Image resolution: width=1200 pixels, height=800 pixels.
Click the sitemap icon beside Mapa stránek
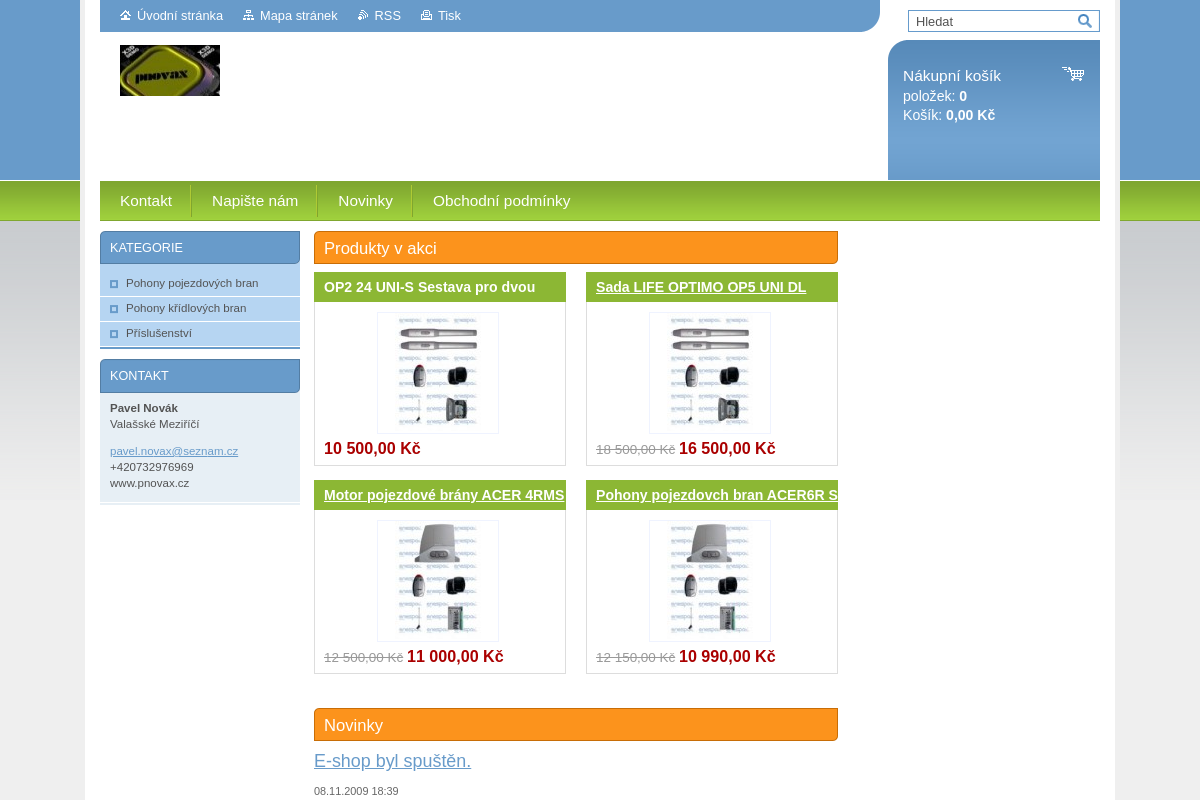[x=248, y=16]
